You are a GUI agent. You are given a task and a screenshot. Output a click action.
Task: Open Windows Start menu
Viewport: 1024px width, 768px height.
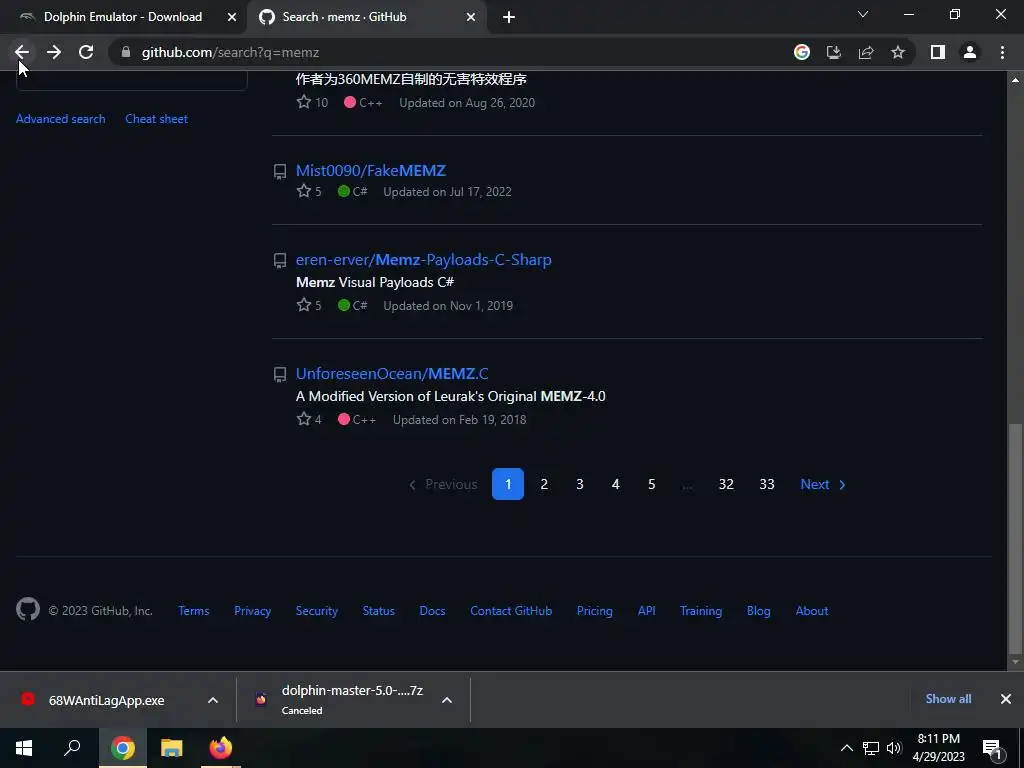click(24, 748)
